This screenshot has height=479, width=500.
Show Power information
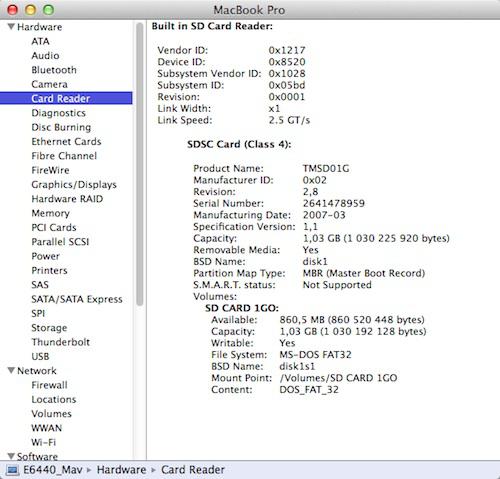(x=45, y=256)
